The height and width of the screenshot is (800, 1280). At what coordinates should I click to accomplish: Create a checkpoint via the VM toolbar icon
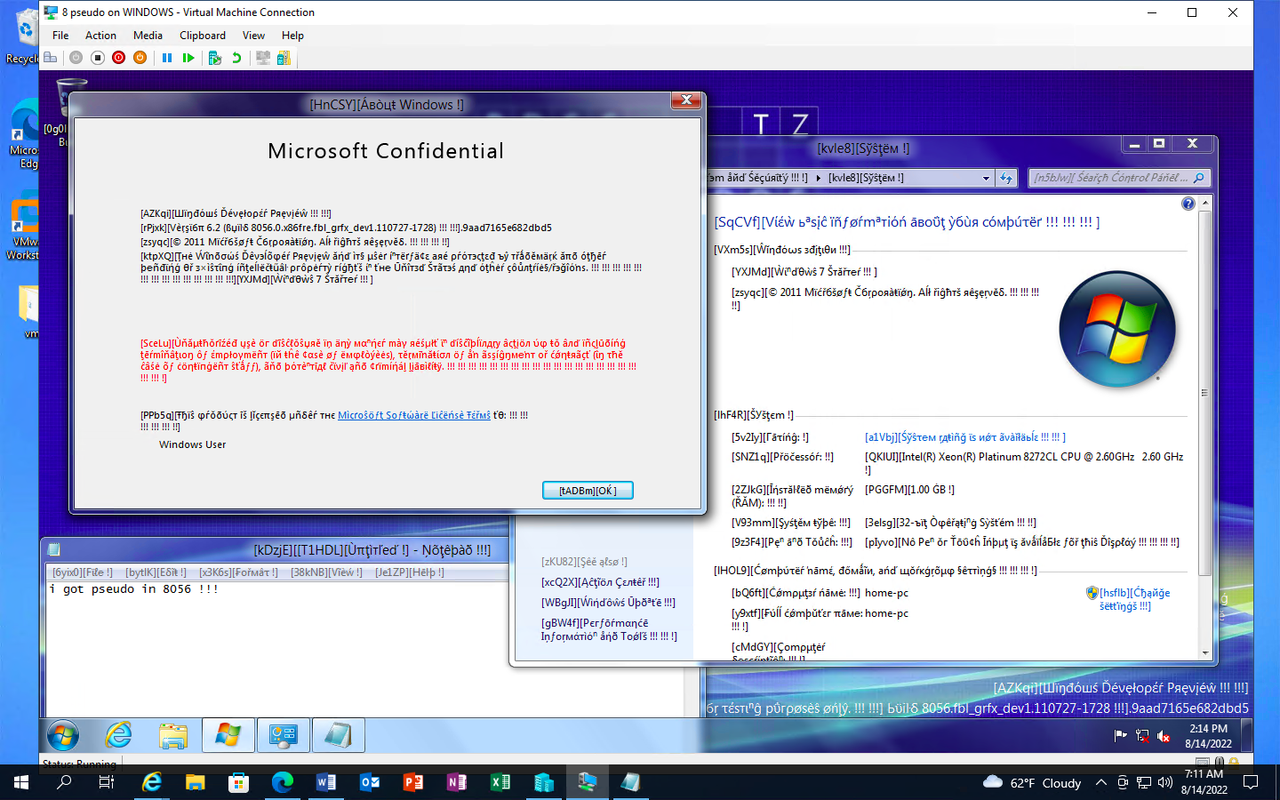[215, 58]
